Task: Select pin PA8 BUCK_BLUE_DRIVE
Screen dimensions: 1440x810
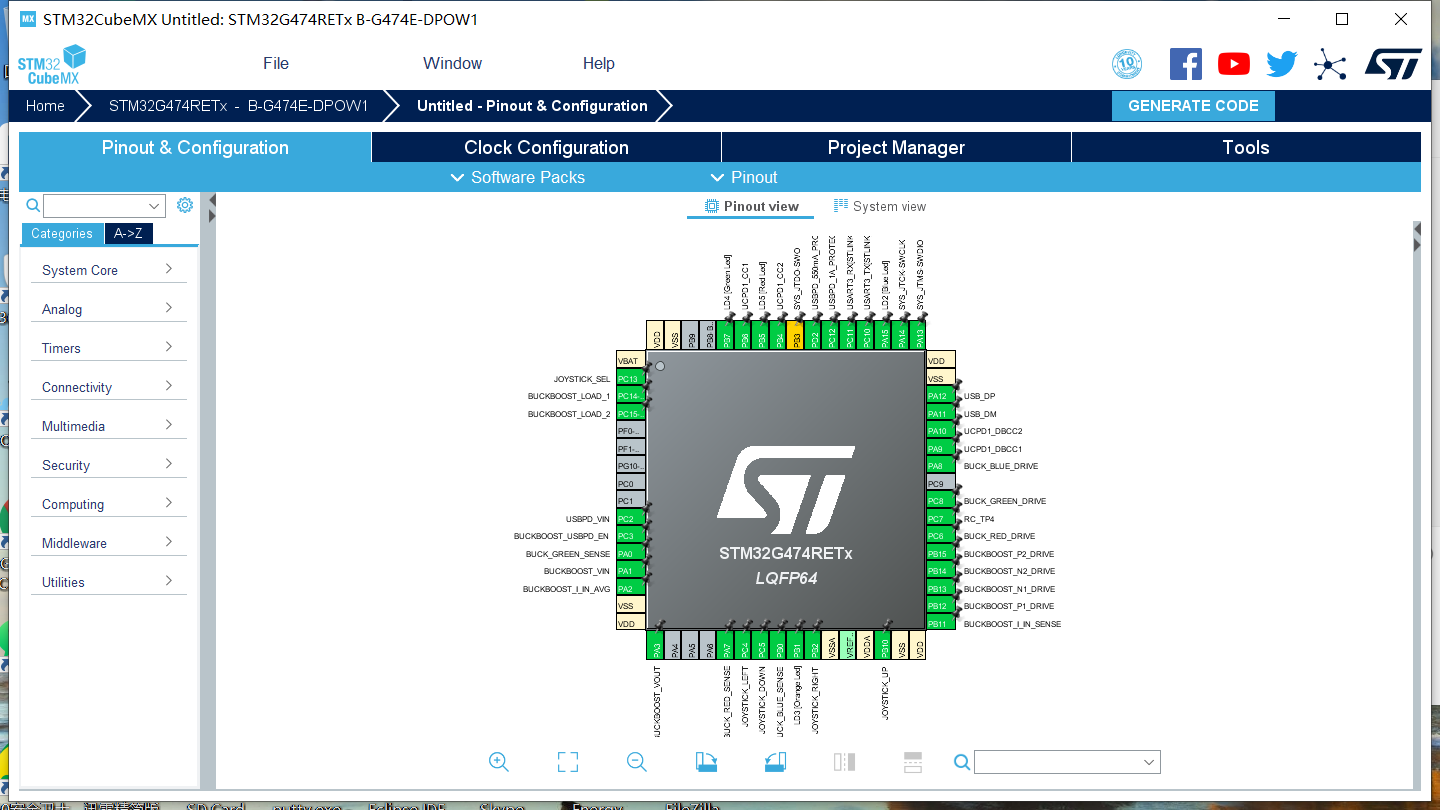Action: coord(940,466)
